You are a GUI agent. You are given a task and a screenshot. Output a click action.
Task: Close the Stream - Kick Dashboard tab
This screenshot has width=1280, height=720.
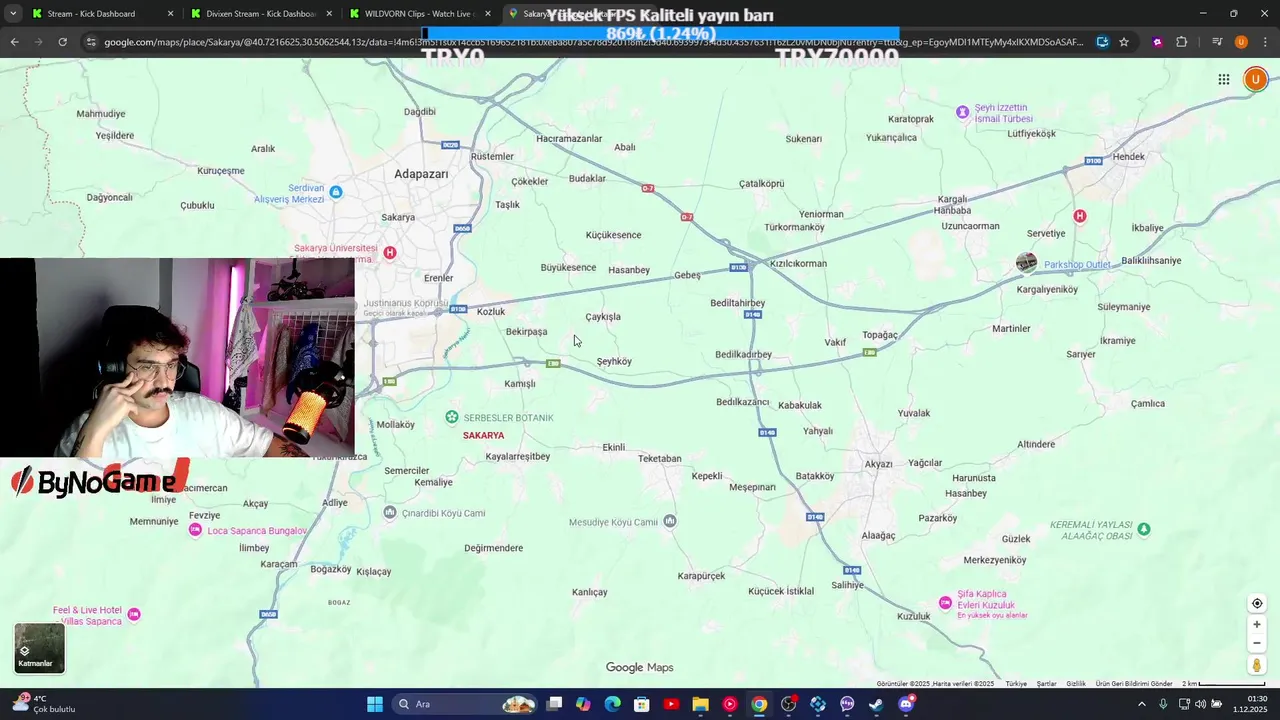(x=170, y=14)
